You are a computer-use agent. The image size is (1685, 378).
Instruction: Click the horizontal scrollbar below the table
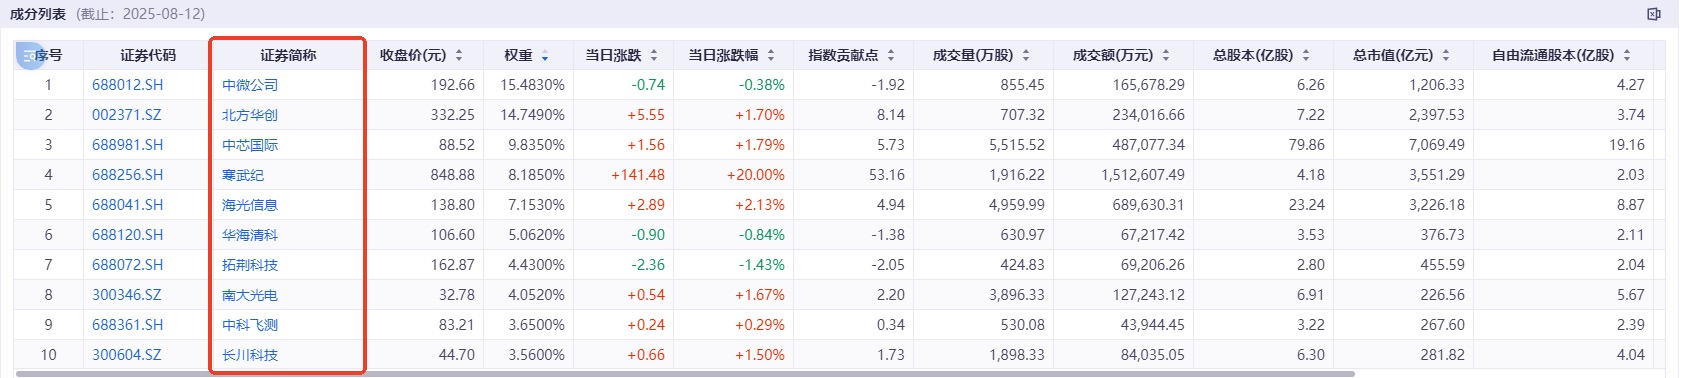685,374
